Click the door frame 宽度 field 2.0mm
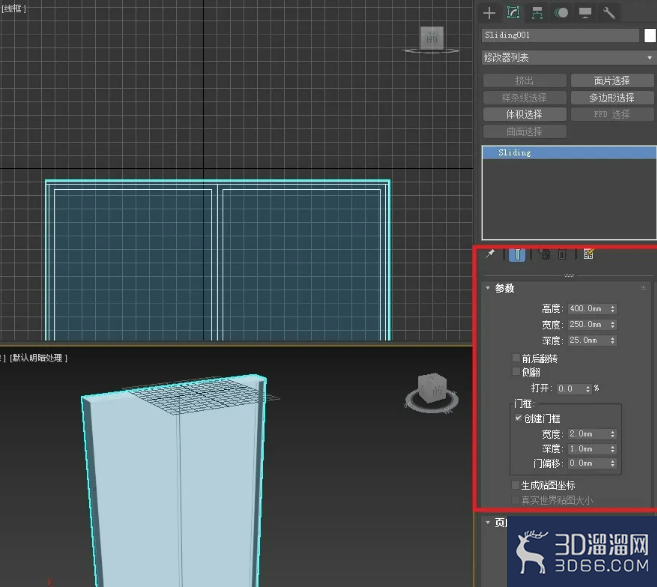Image resolution: width=657 pixels, height=587 pixels. tap(588, 434)
